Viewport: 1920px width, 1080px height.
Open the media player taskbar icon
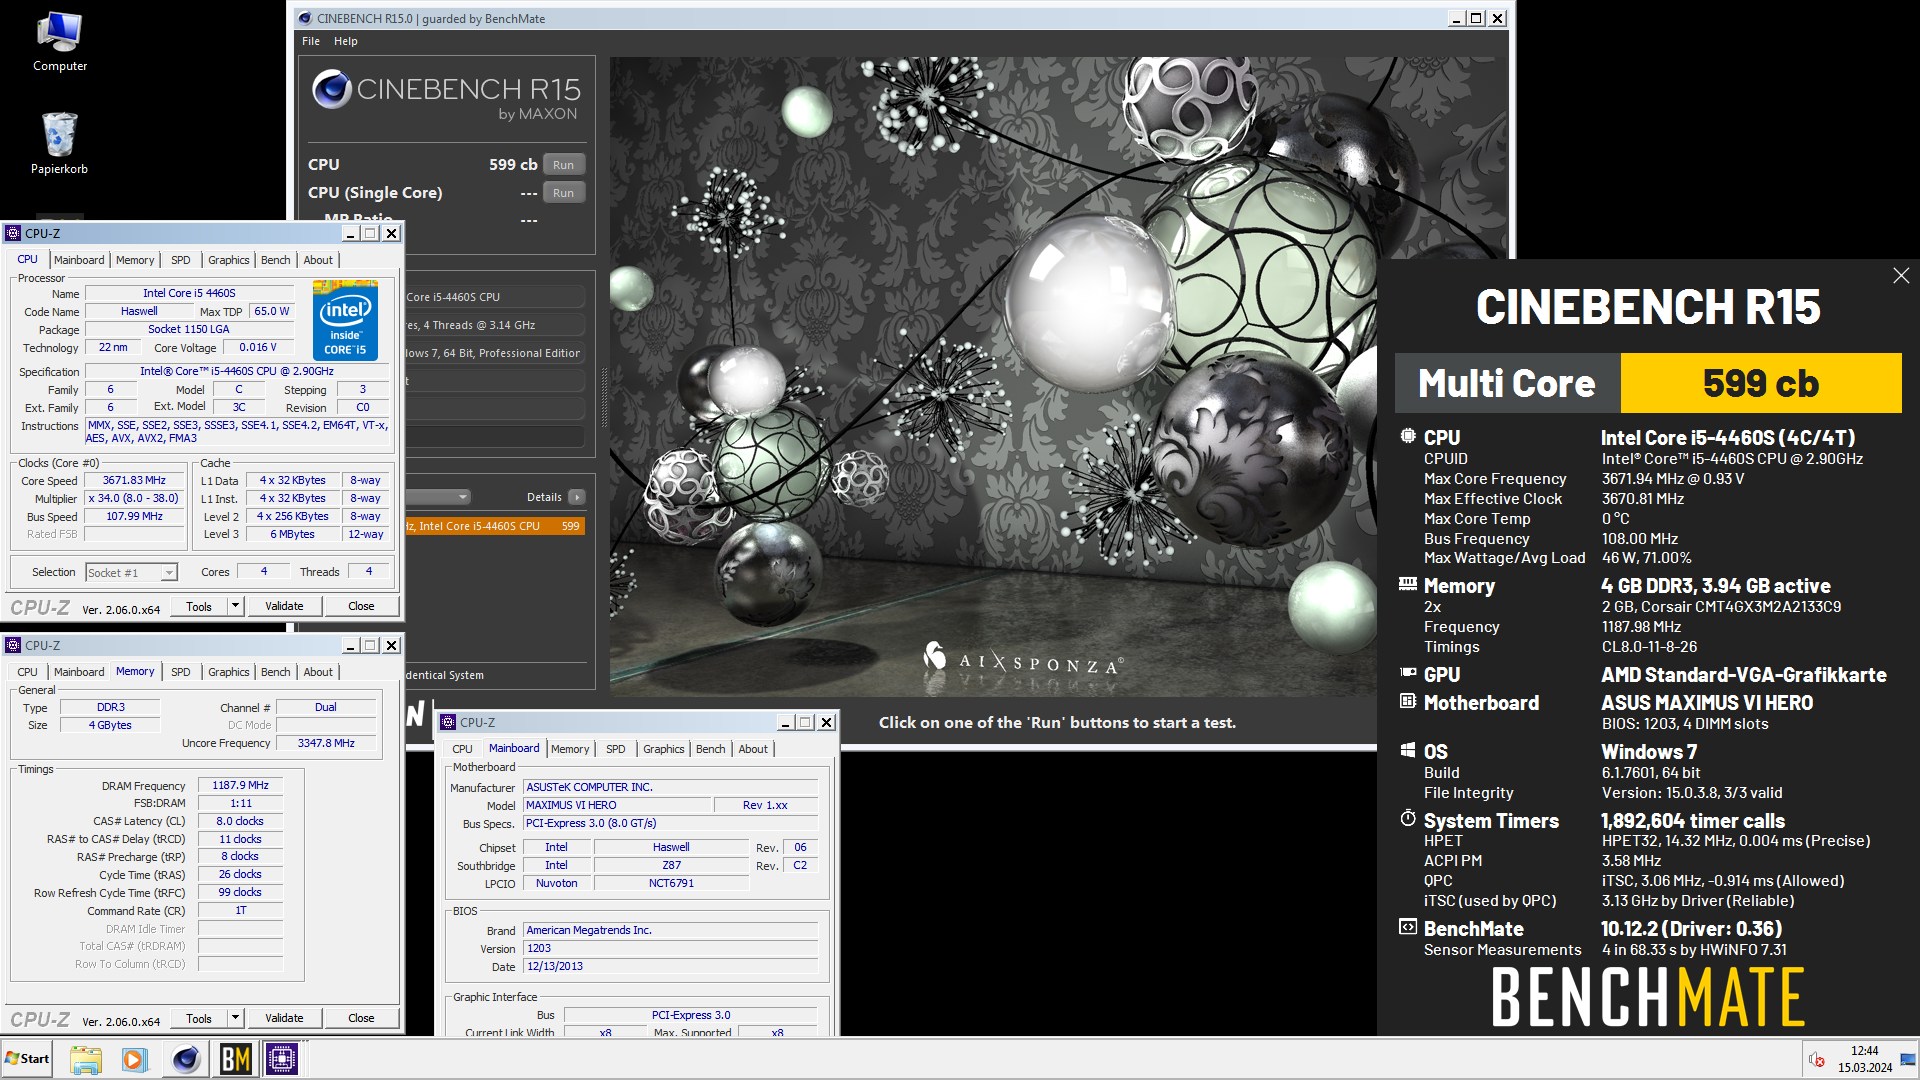[135, 1059]
